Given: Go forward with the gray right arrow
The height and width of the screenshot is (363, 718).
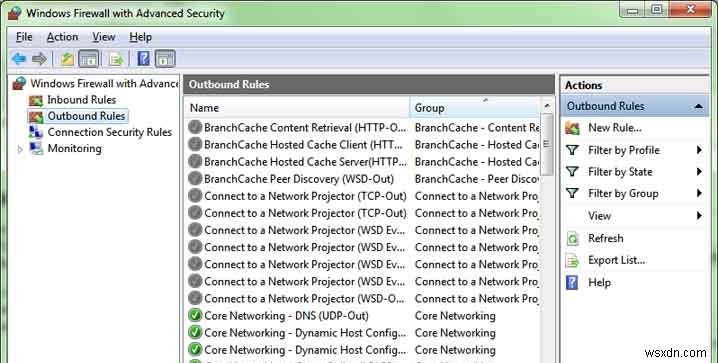Looking at the screenshot, I should pyautogui.click(x=39, y=59).
